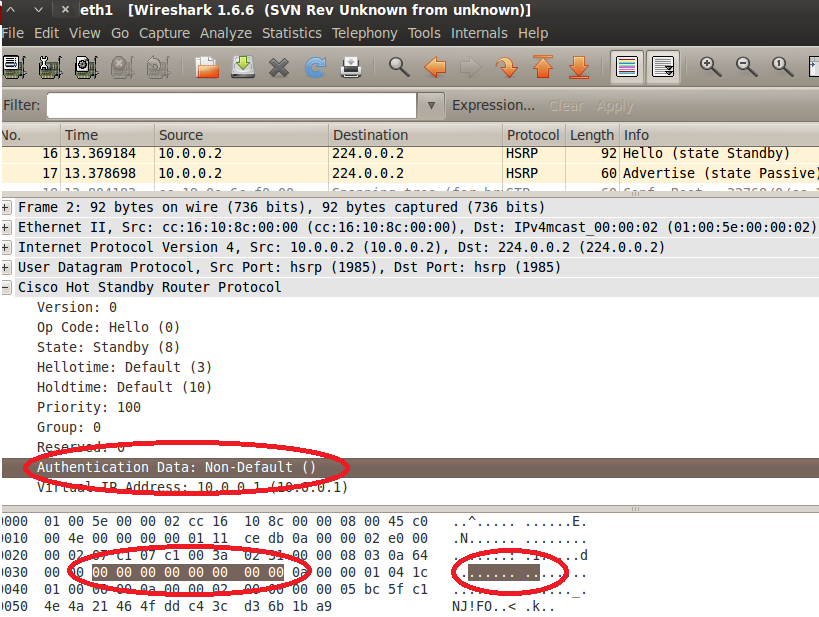Open the Go menu
Viewport: 819px width, 617px height.
coord(120,33)
